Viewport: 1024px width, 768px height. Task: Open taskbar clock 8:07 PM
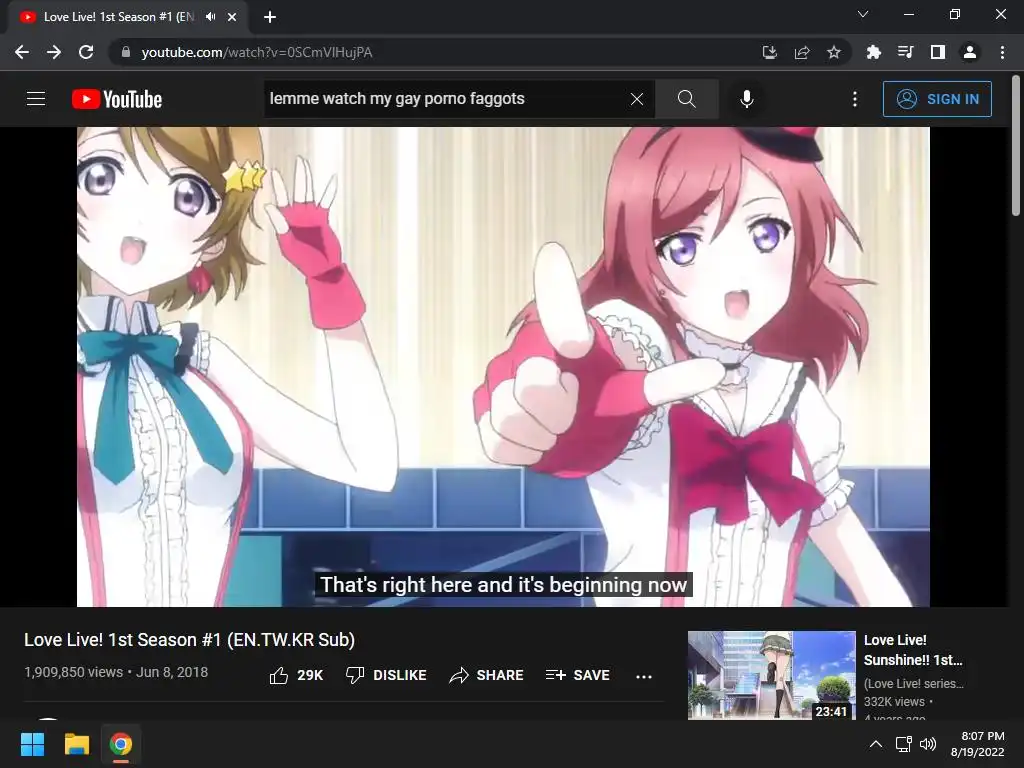[x=977, y=744]
